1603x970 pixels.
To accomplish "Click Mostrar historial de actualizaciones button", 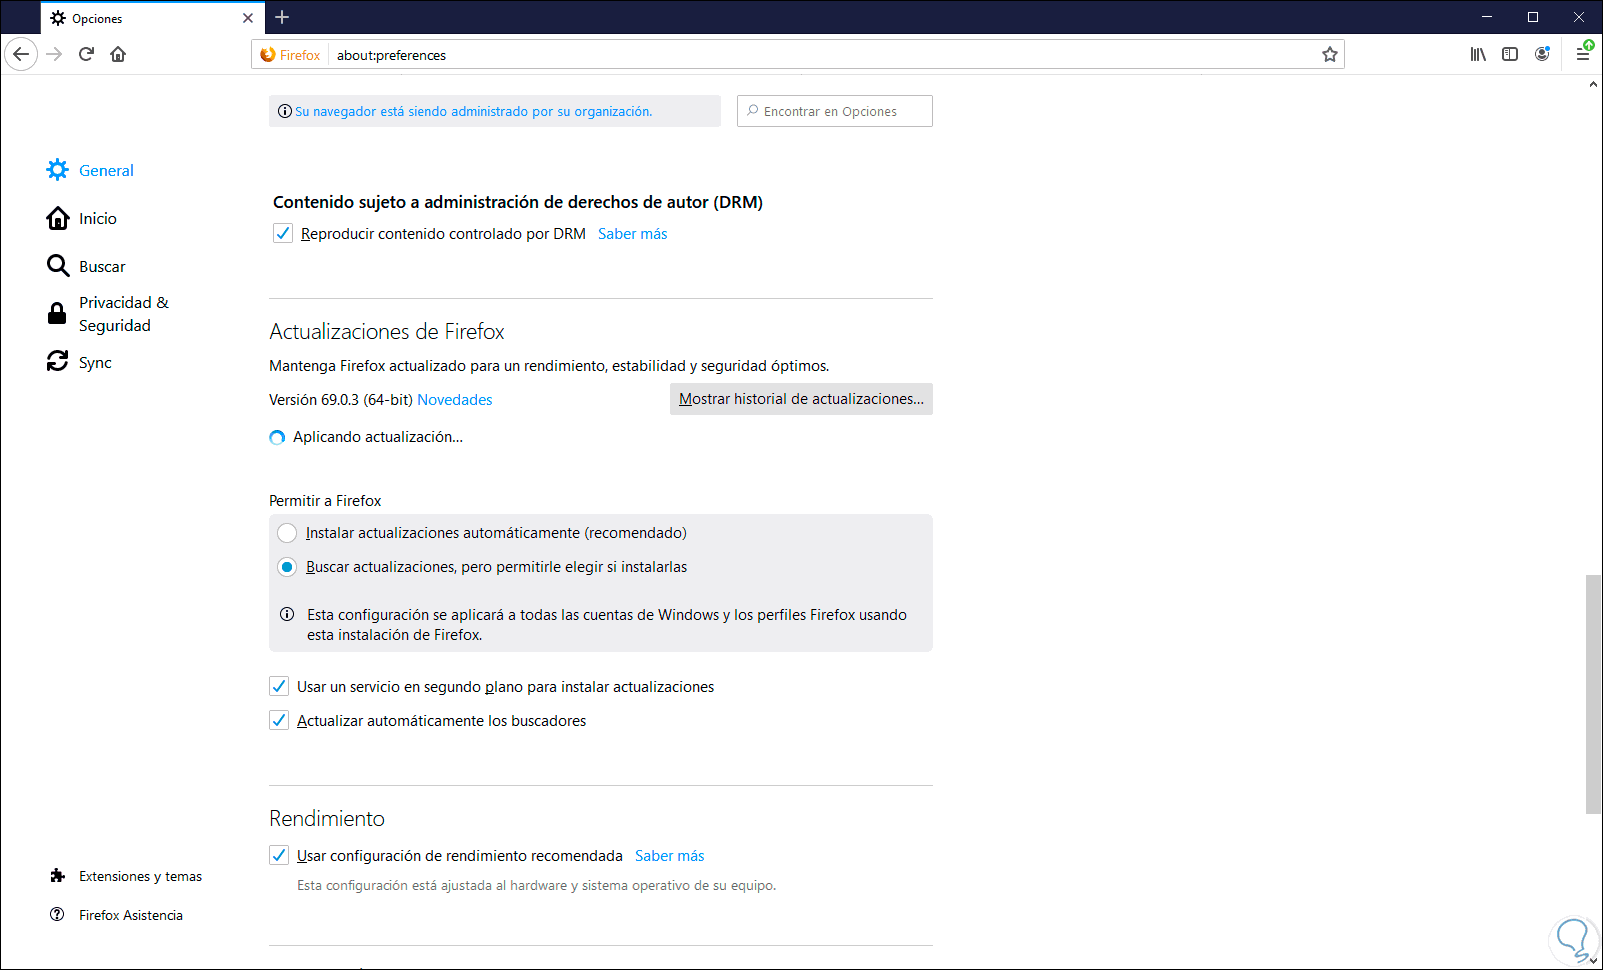I will (801, 399).
